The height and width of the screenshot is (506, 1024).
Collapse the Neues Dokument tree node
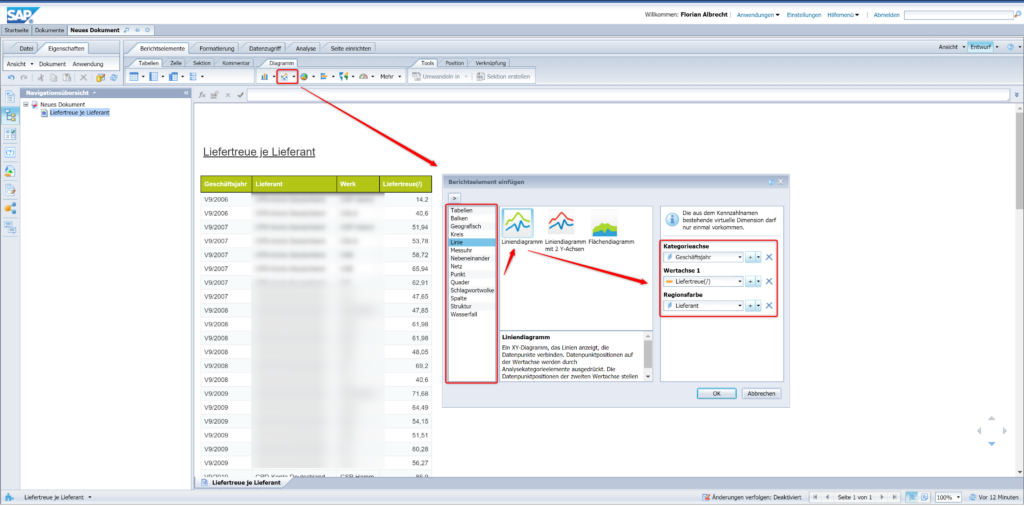26,104
